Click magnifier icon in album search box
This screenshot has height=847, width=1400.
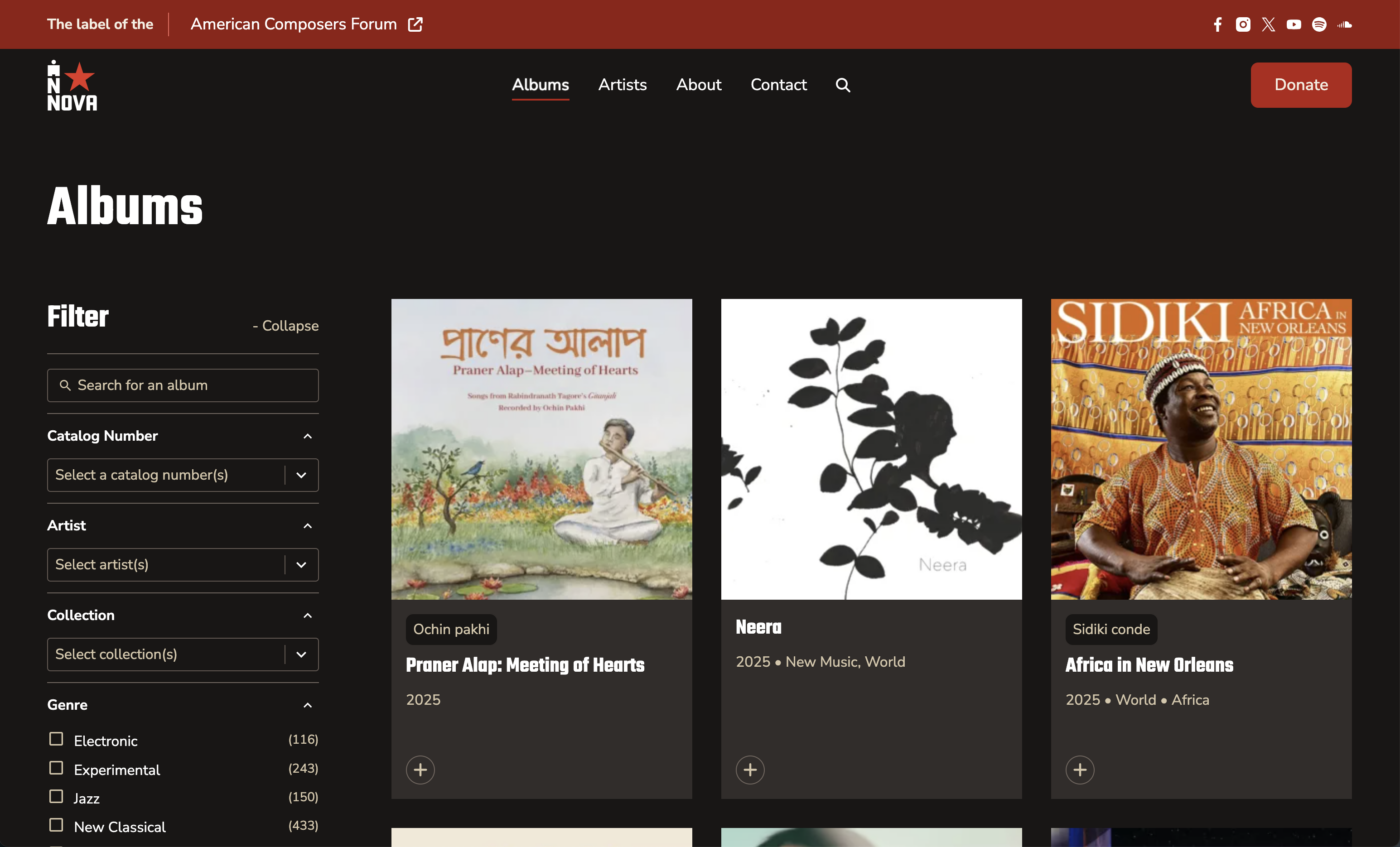(65, 385)
